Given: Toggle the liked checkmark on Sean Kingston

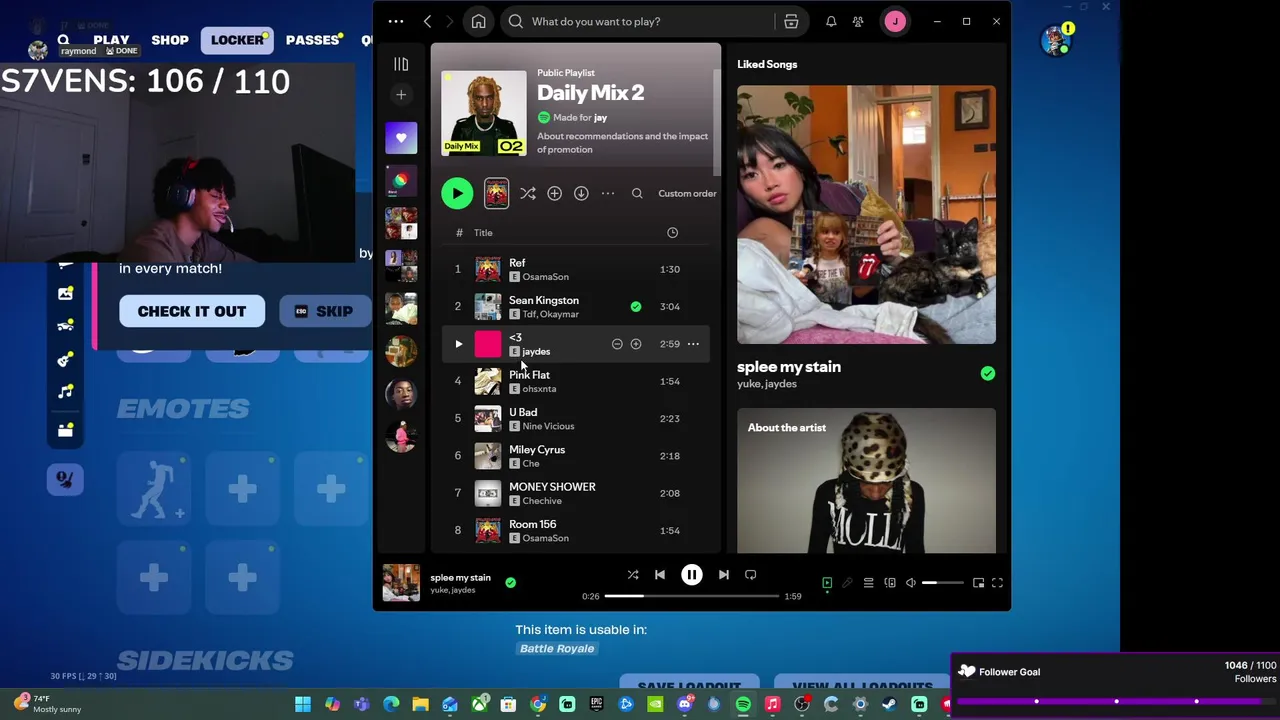Looking at the screenshot, I should (x=636, y=306).
